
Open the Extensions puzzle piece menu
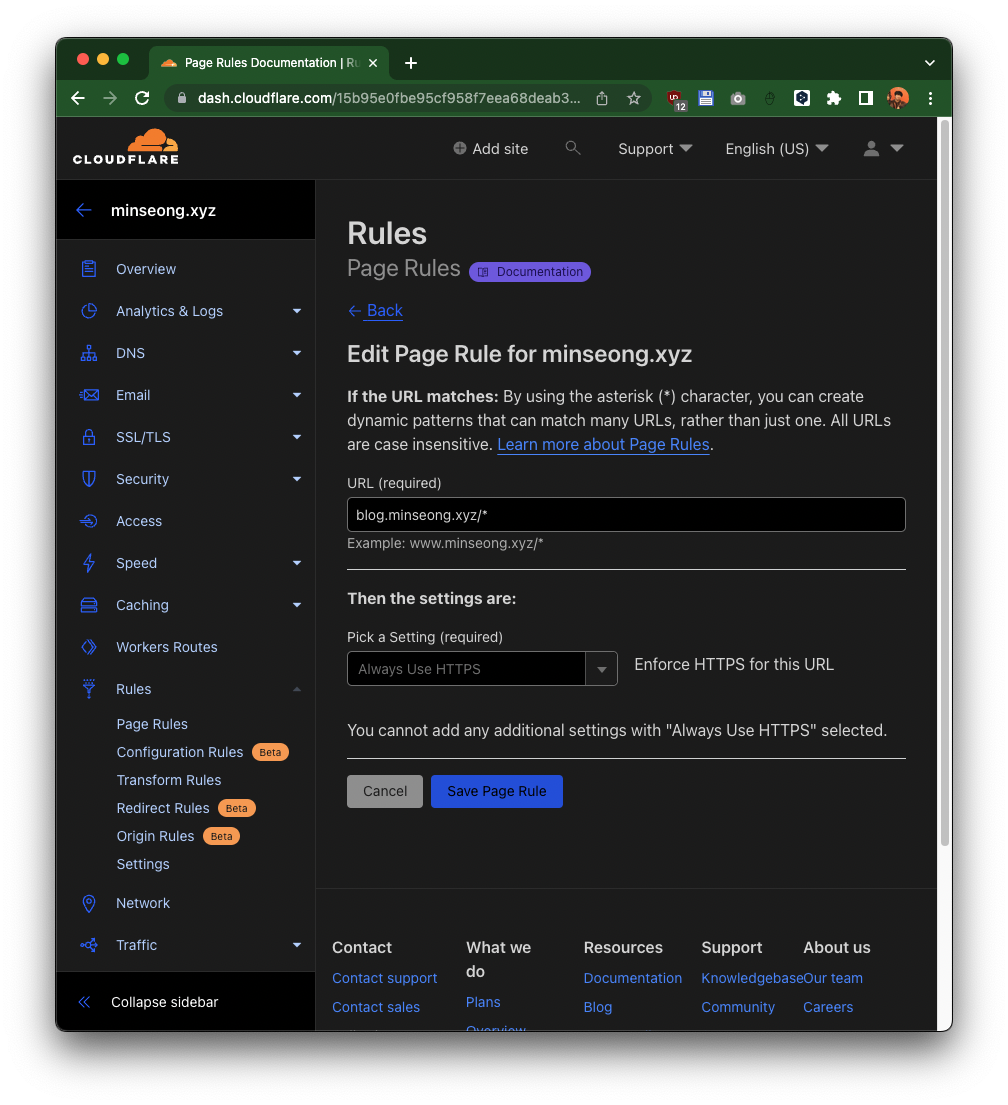[834, 98]
